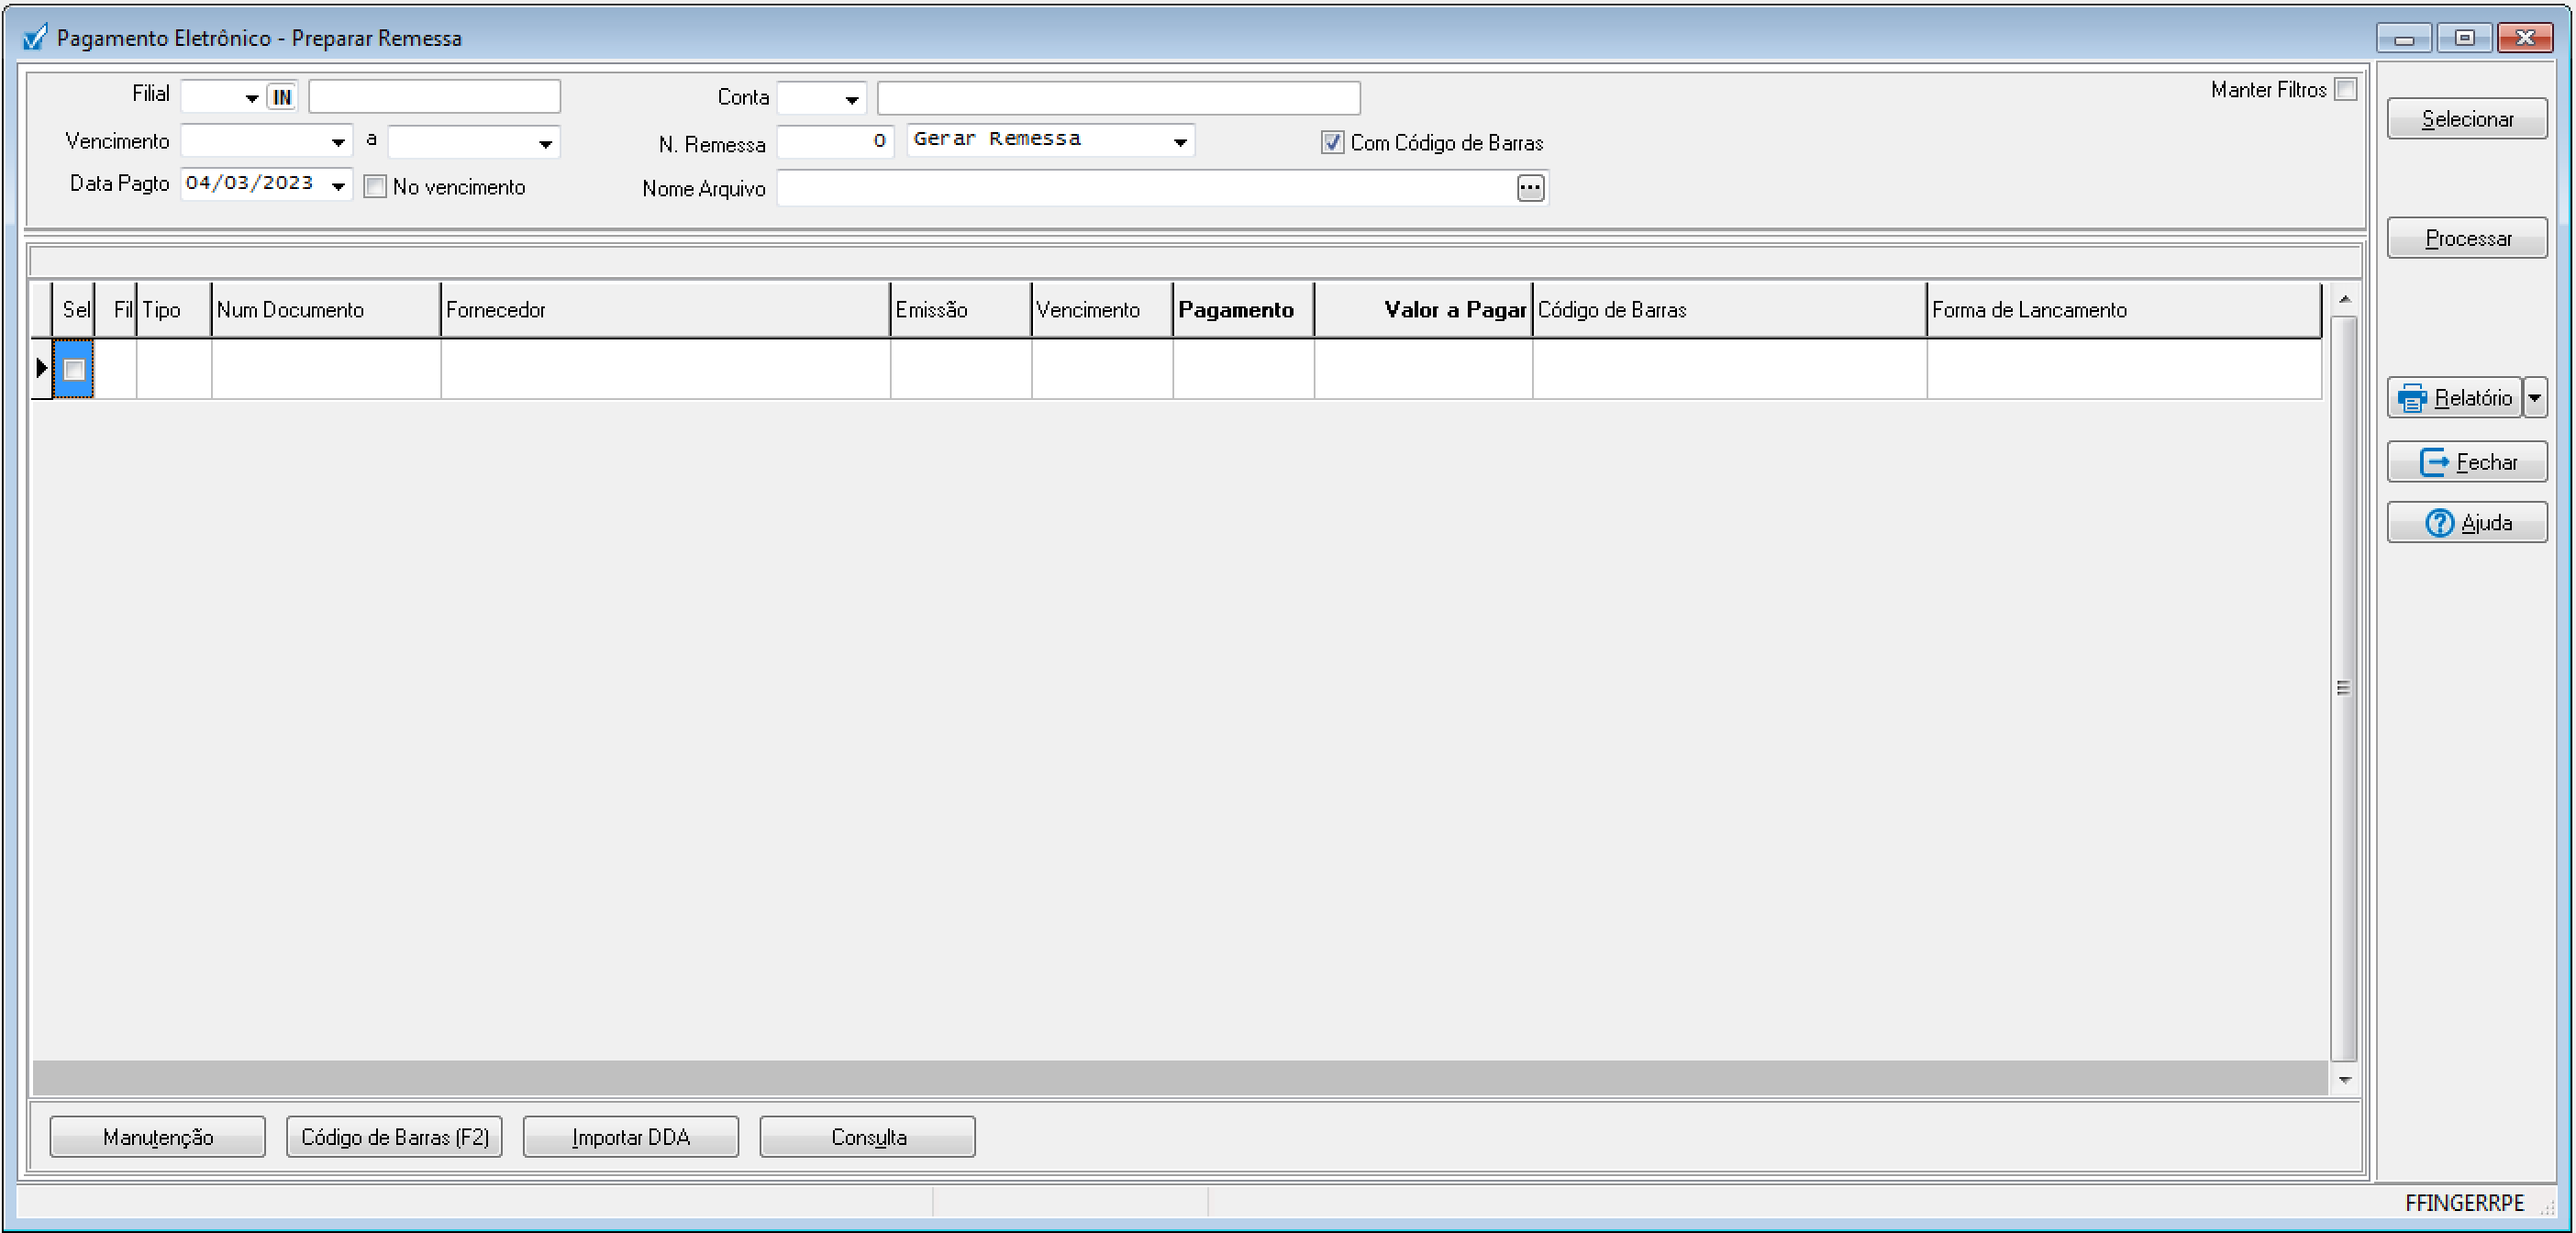This screenshot has height=1233, width=2576.
Task: Click the grid vertical scrollbar thumb
Action: coord(2343,688)
